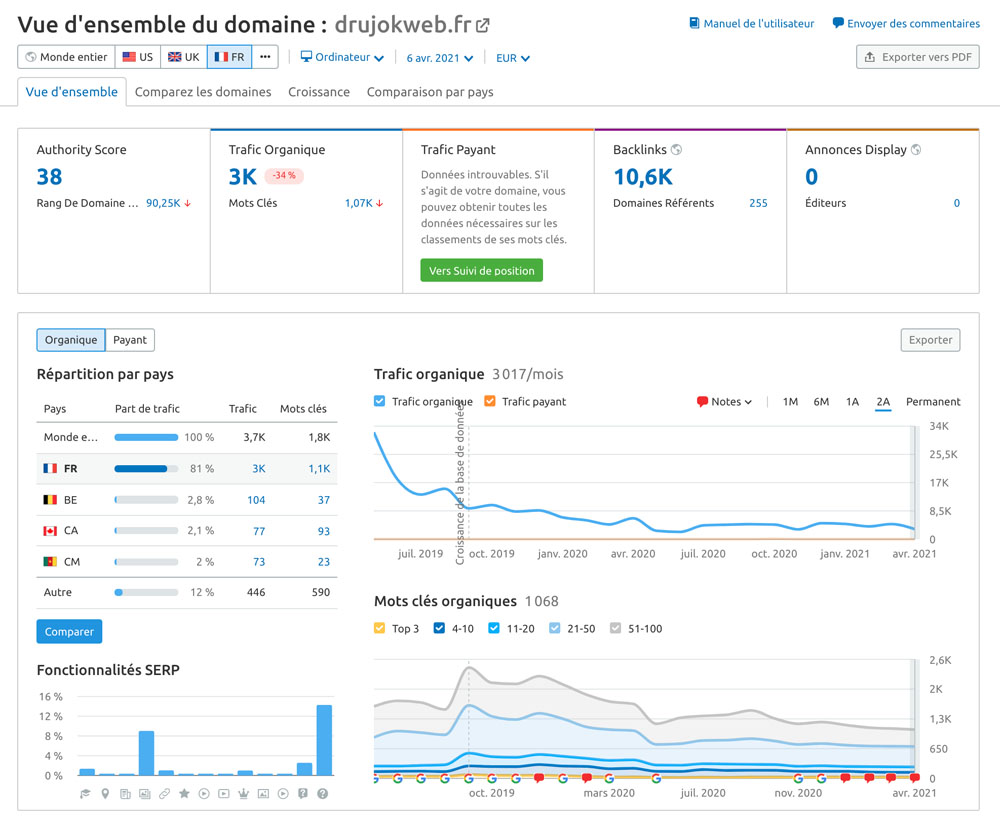Toggle the Top 3 keywords checkbox

pos(379,628)
